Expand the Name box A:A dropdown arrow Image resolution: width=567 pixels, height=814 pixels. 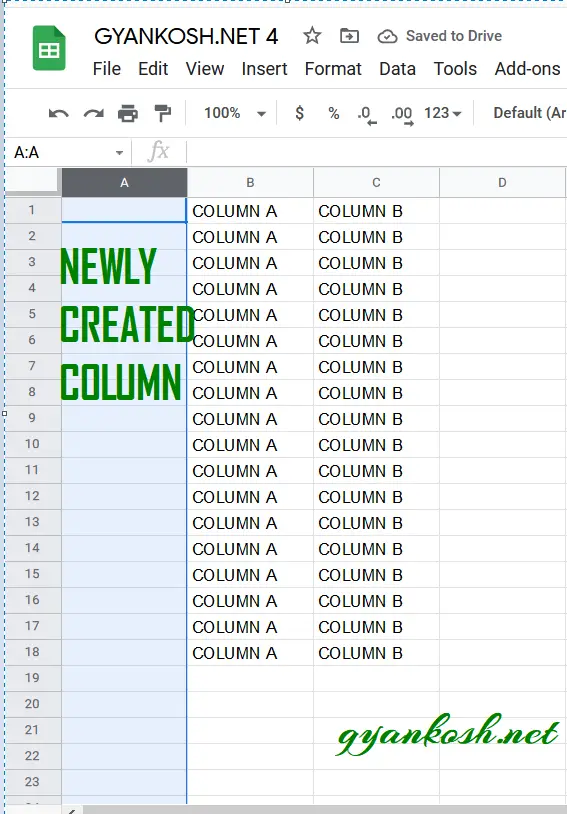point(119,153)
